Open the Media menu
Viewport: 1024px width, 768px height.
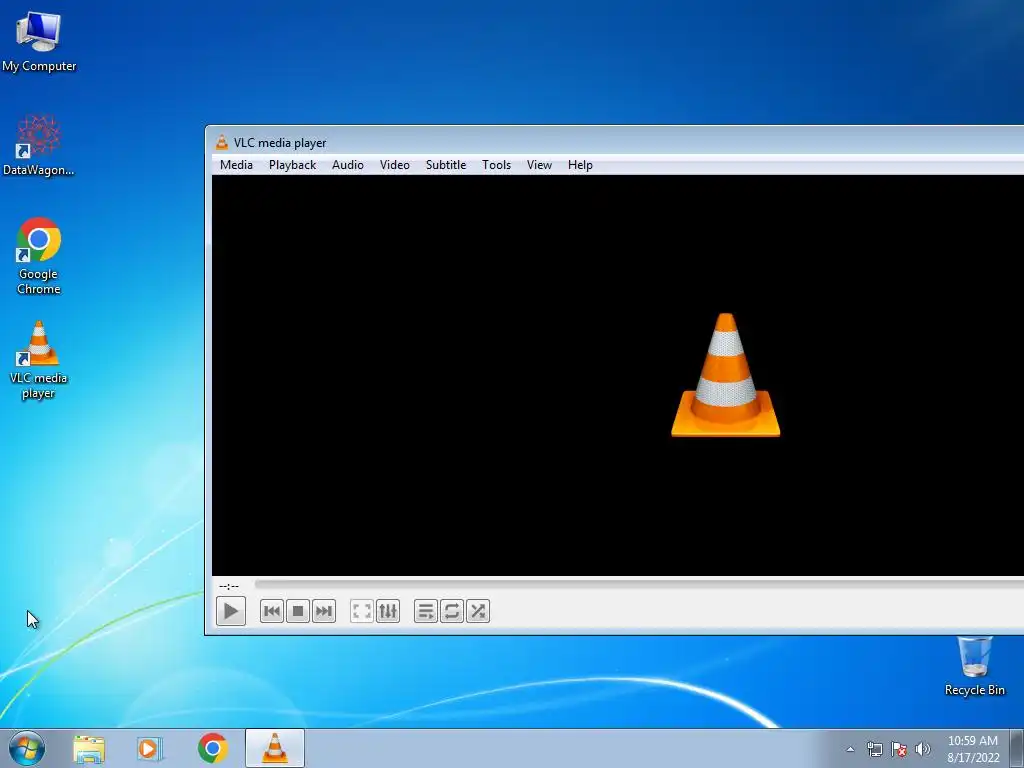coord(236,165)
